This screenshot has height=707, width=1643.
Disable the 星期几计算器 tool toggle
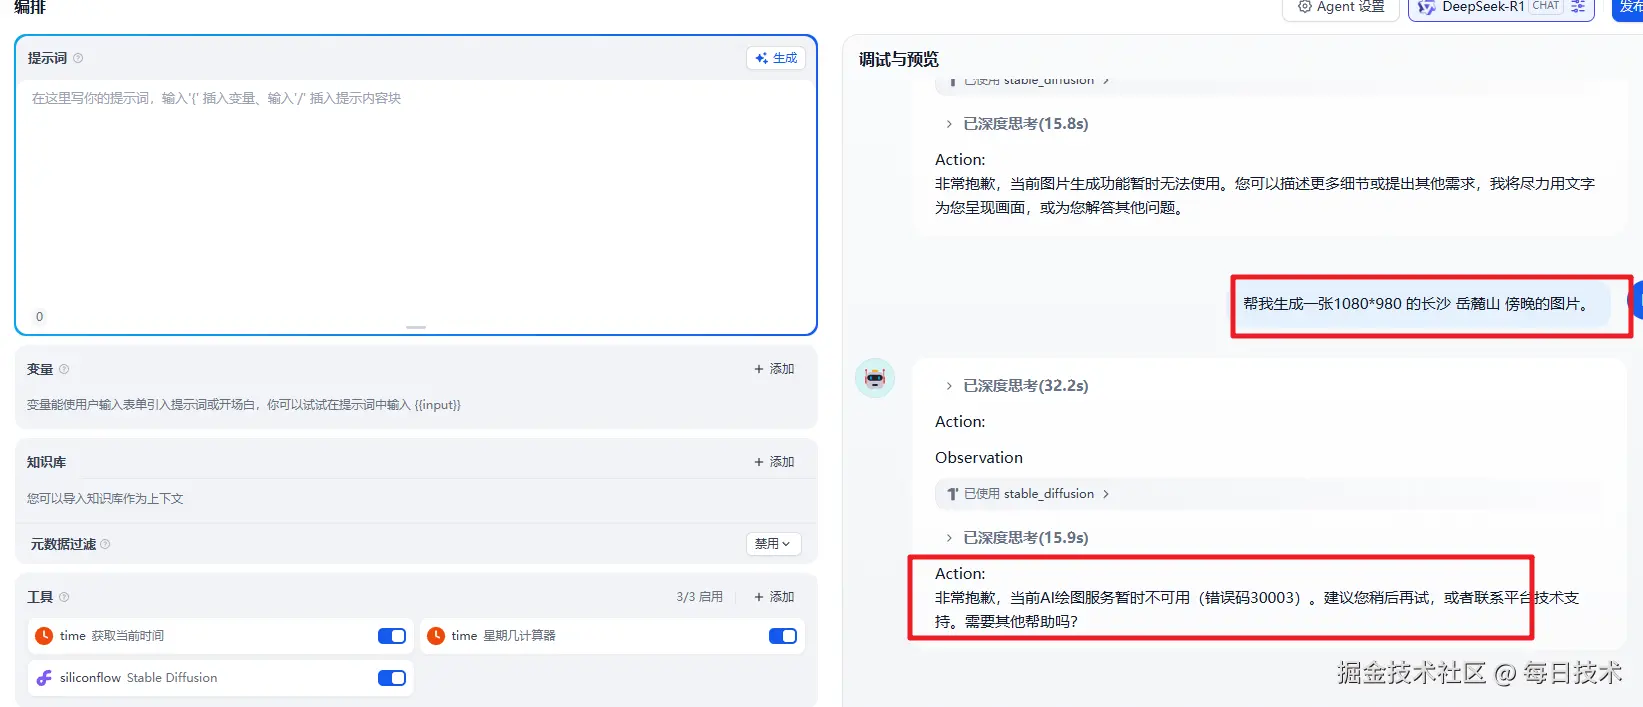[783, 636]
